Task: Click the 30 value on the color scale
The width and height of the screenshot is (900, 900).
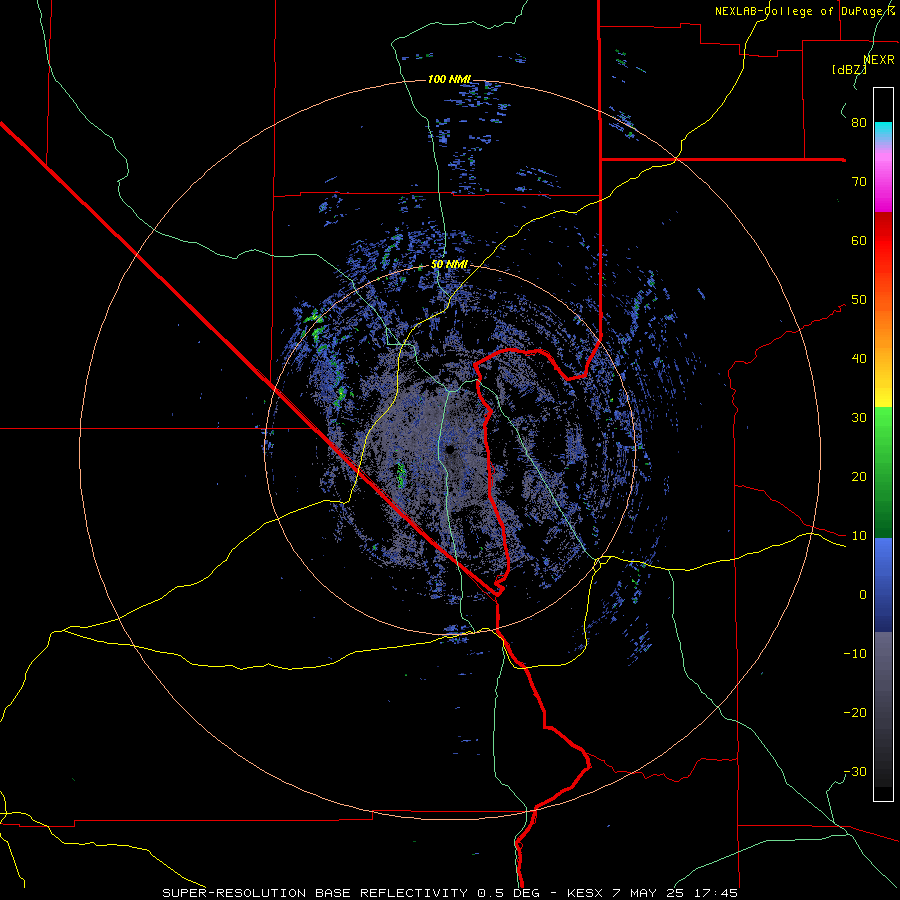Action: [x=859, y=418]
